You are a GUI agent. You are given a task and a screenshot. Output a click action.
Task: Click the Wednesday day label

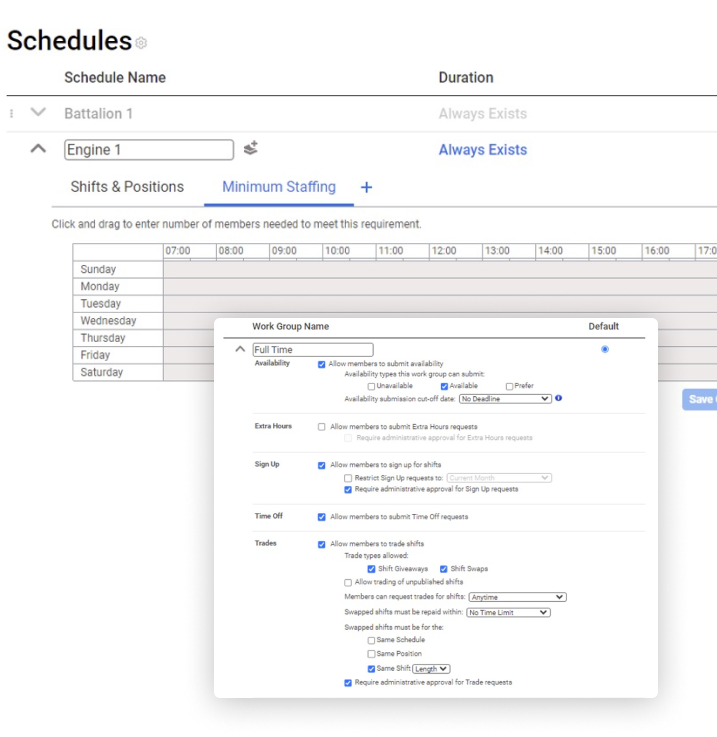point(108,321)
